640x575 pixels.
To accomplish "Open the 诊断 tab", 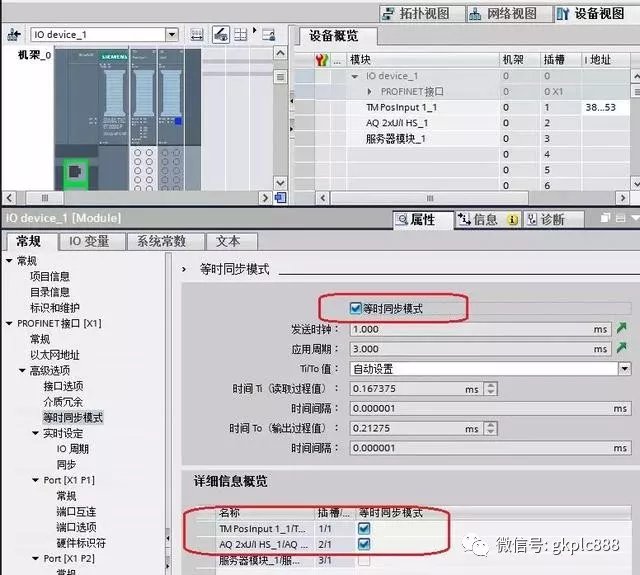I will point(545,219).
